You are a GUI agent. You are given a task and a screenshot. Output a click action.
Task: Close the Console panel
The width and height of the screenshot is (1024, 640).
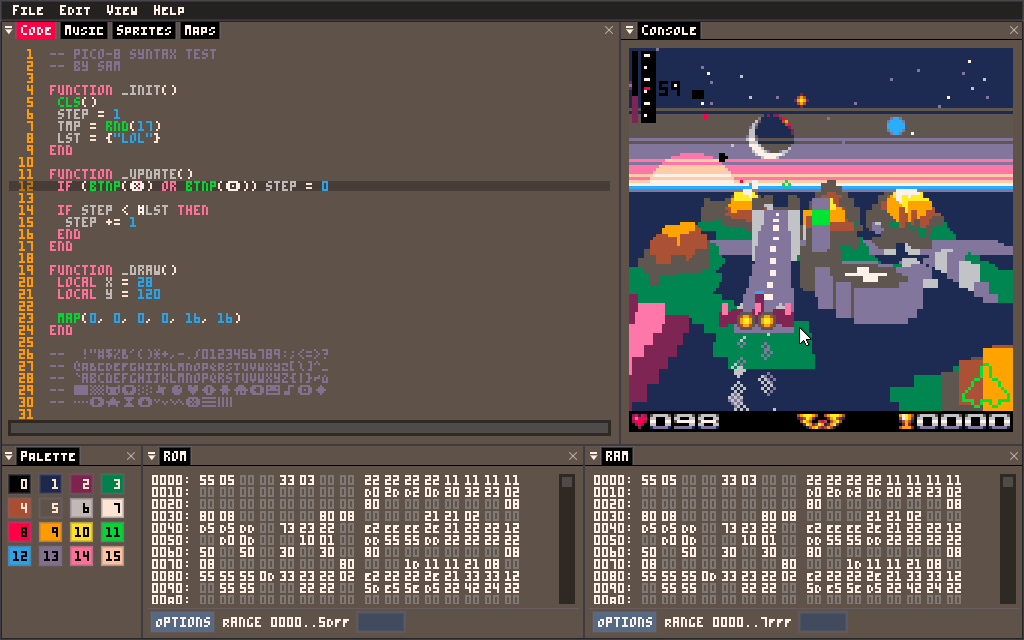click(1014, 30)
